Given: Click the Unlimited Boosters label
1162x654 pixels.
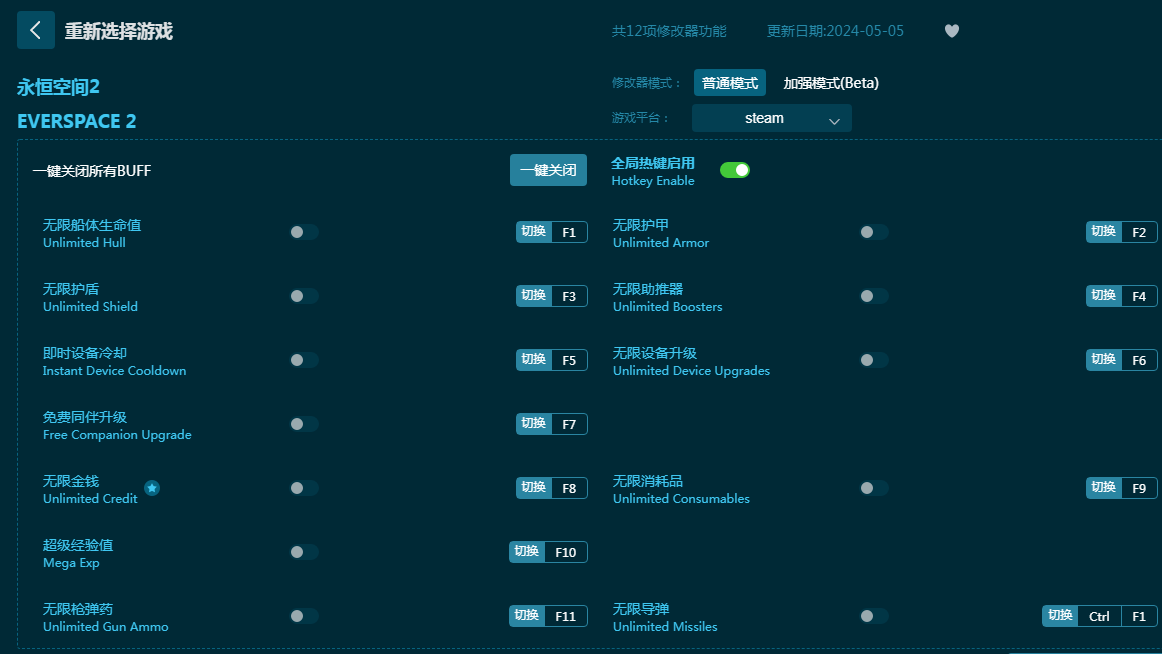Looking at the screenshot, I should point(668,307).
